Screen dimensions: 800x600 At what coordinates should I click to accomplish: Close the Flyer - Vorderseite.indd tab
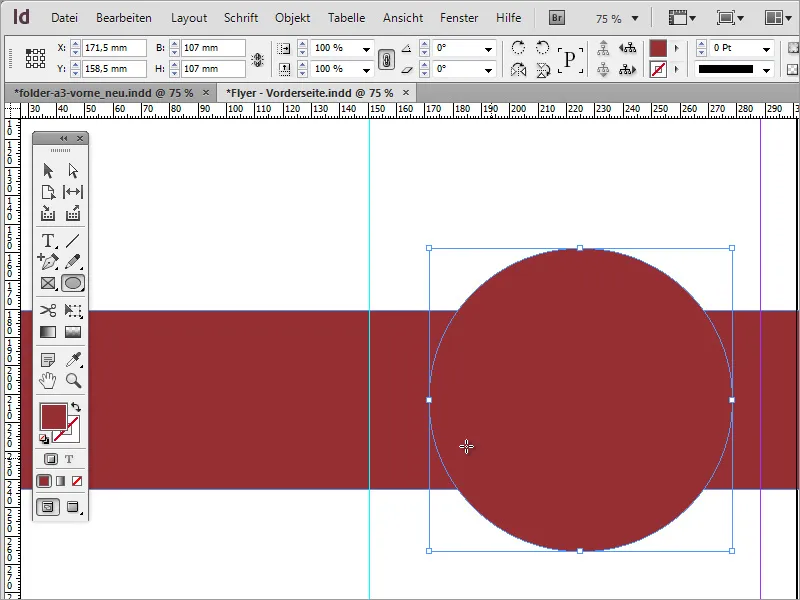pyautogui.click(x=406, y=93)
